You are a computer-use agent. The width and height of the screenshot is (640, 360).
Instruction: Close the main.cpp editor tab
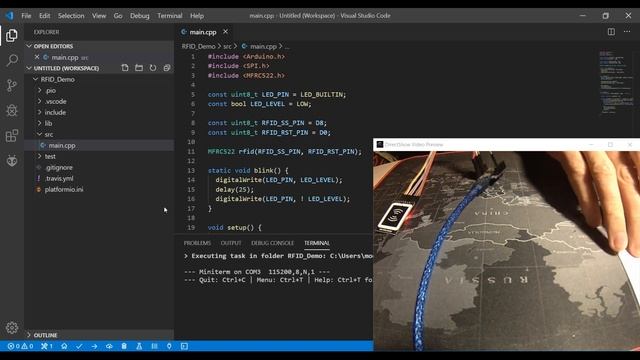pyautogui.click(x=225, y=31)
